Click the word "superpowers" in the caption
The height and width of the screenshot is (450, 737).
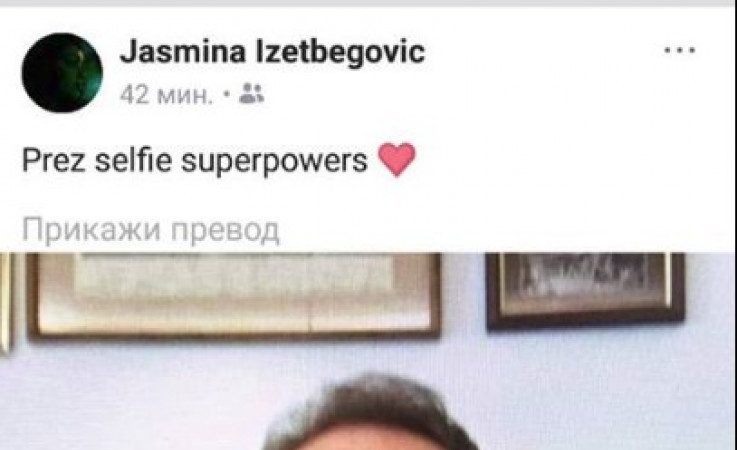274,162
